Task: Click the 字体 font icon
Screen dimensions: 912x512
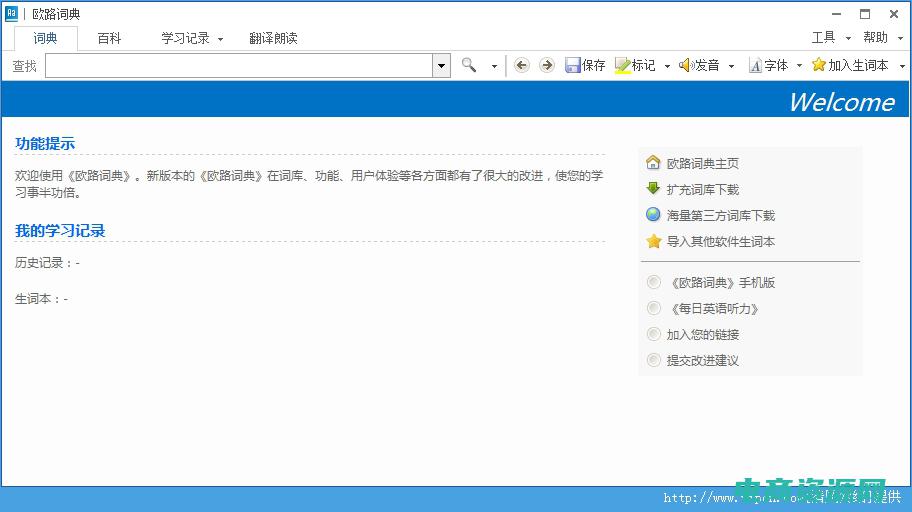Action: click(x=755, y=65)
